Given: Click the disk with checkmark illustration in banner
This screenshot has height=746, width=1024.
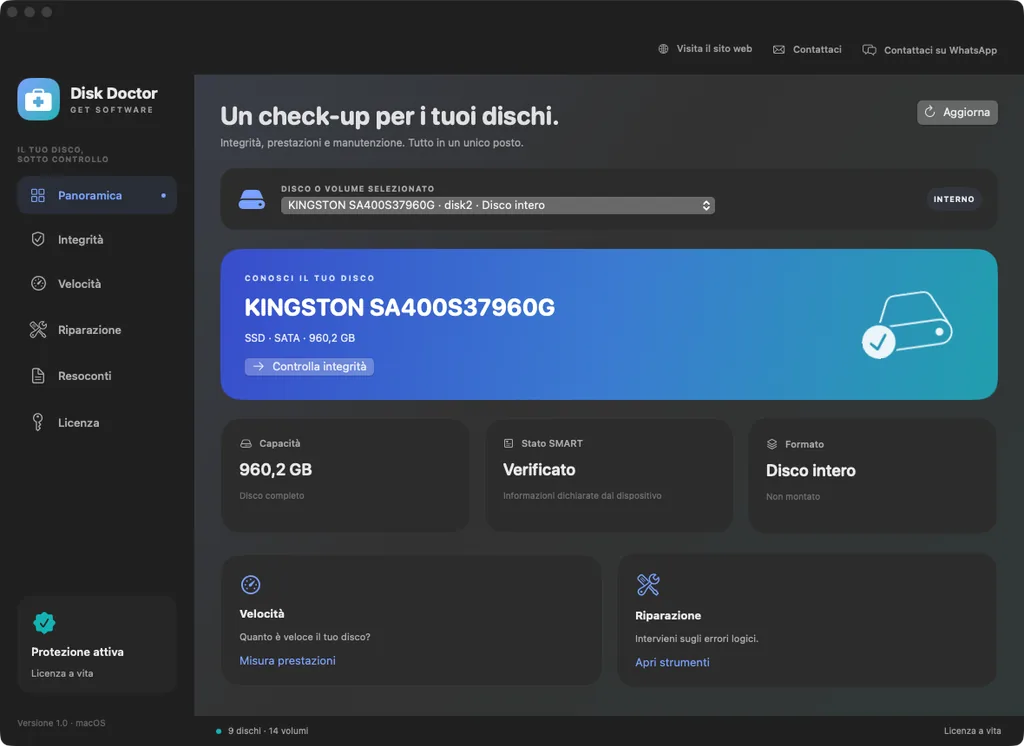Looking at the screenshot, I should point(907,325).
